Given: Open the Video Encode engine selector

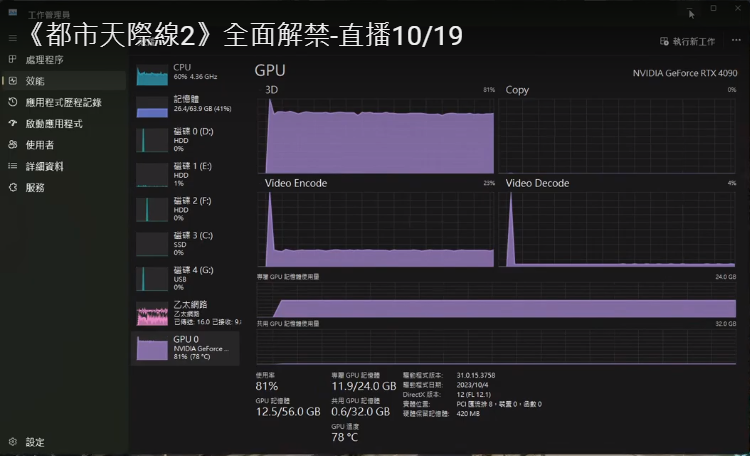Looking at the screenshot, I should click(296, 184).
